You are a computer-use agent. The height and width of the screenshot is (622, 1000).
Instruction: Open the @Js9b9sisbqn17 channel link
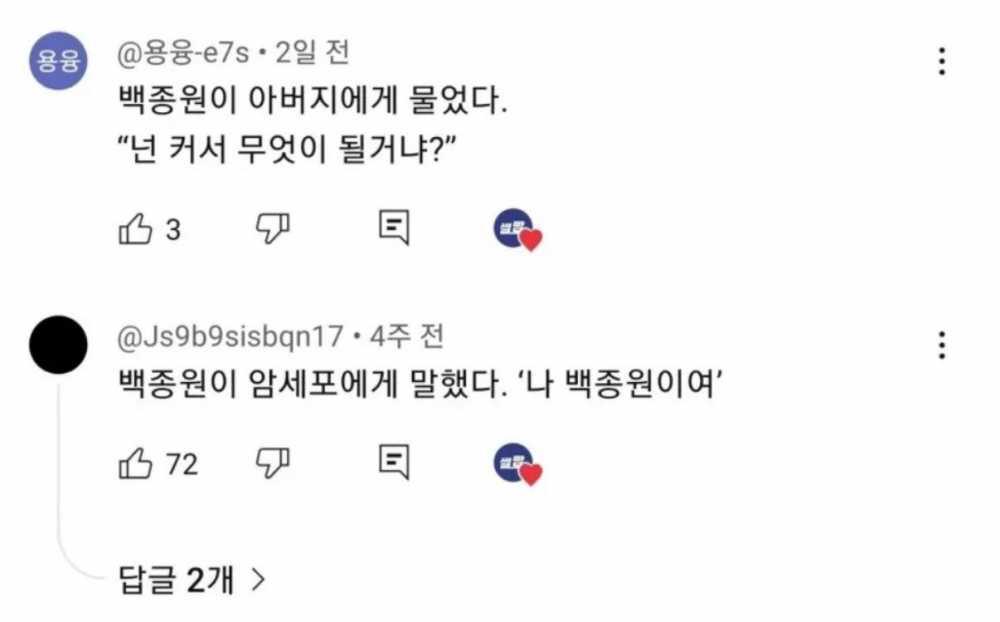231,336
